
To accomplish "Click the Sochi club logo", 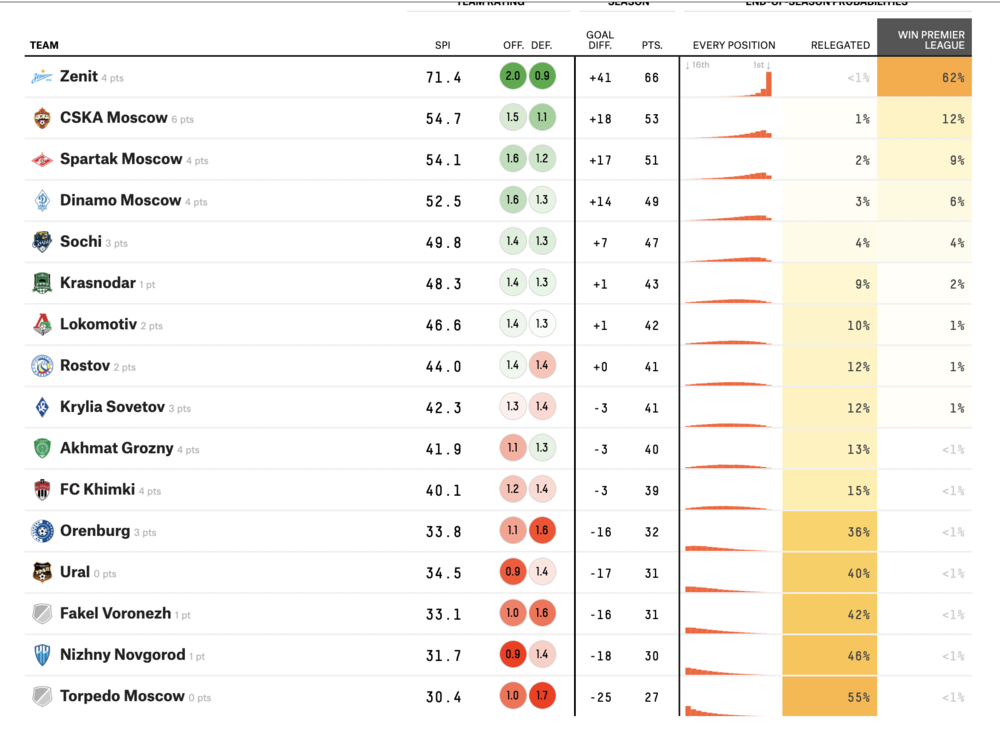I will tap(41, 242).
